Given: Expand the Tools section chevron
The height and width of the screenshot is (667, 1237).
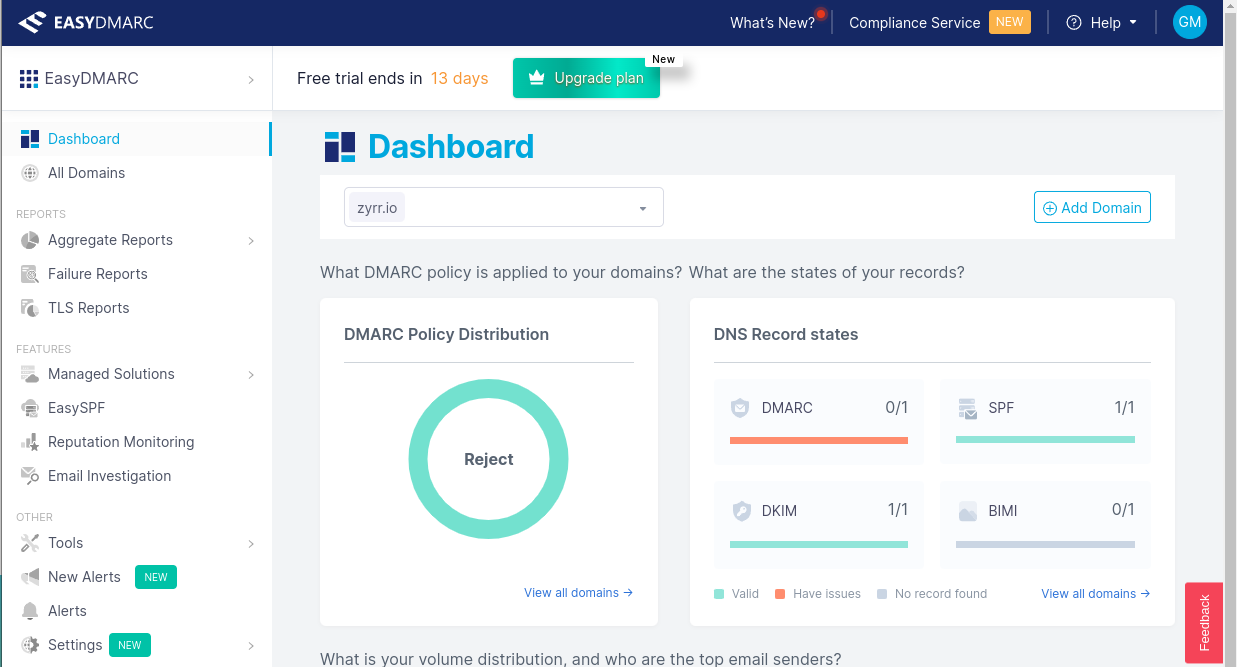Looking at the screenshot, I should [x=250, y=543].
